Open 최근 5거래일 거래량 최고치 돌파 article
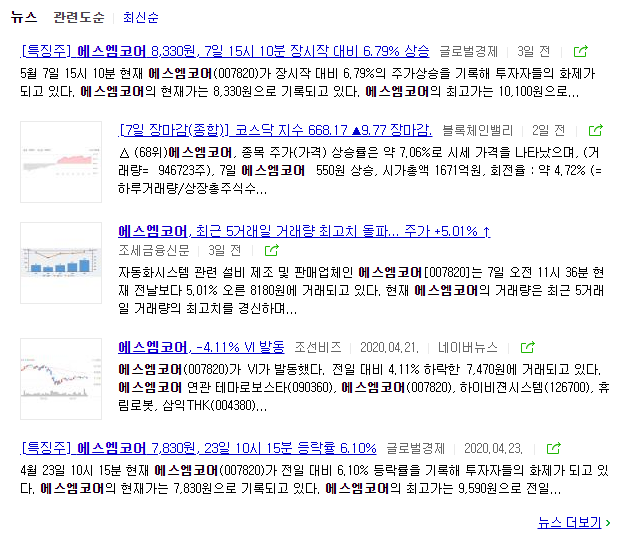Image resolution: width=640 pixels, height=538 pixels. pyautogui.click(x=304, y=231)
